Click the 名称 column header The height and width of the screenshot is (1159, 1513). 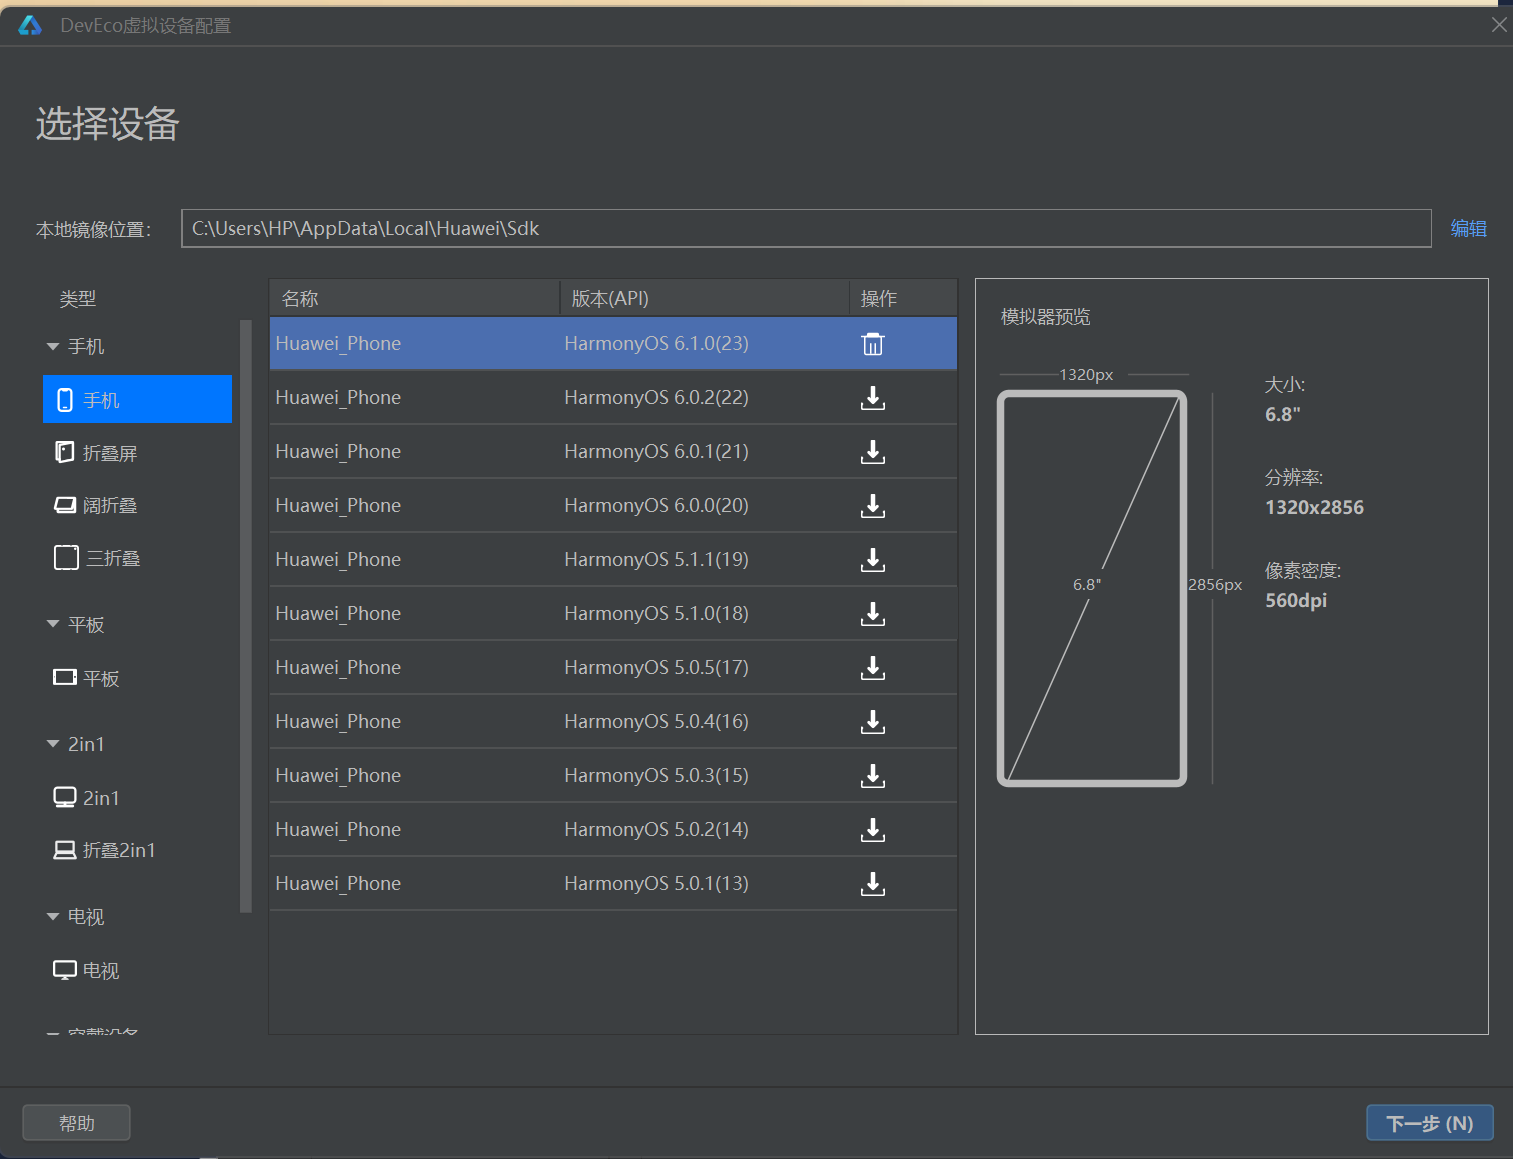[414, 298]
